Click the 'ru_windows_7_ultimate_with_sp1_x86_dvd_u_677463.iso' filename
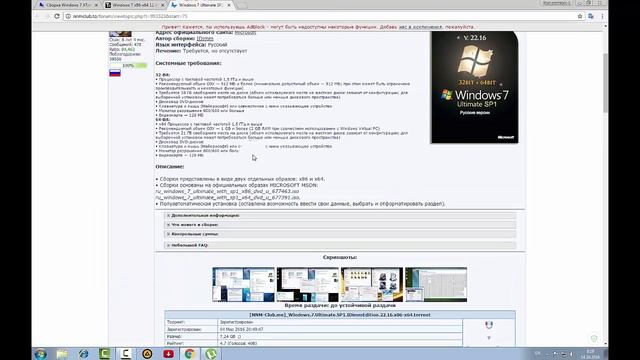This screenshot has width=640, height=360. (227, 191)
